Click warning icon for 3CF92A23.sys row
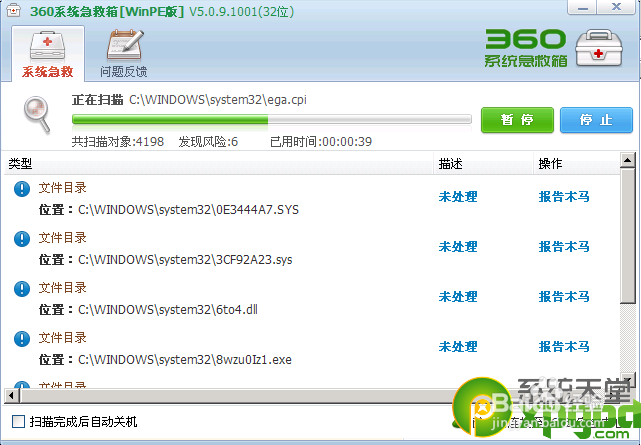641x445 pixels. coord(22,239)
